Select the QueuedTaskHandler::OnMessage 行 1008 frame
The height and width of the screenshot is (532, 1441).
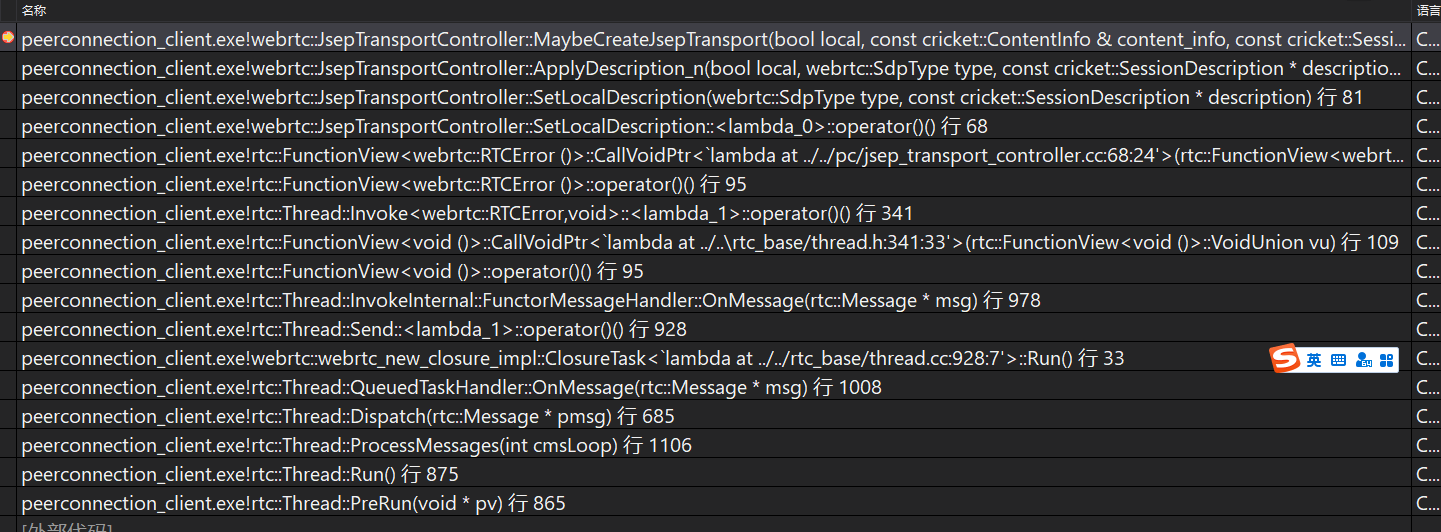451,388
